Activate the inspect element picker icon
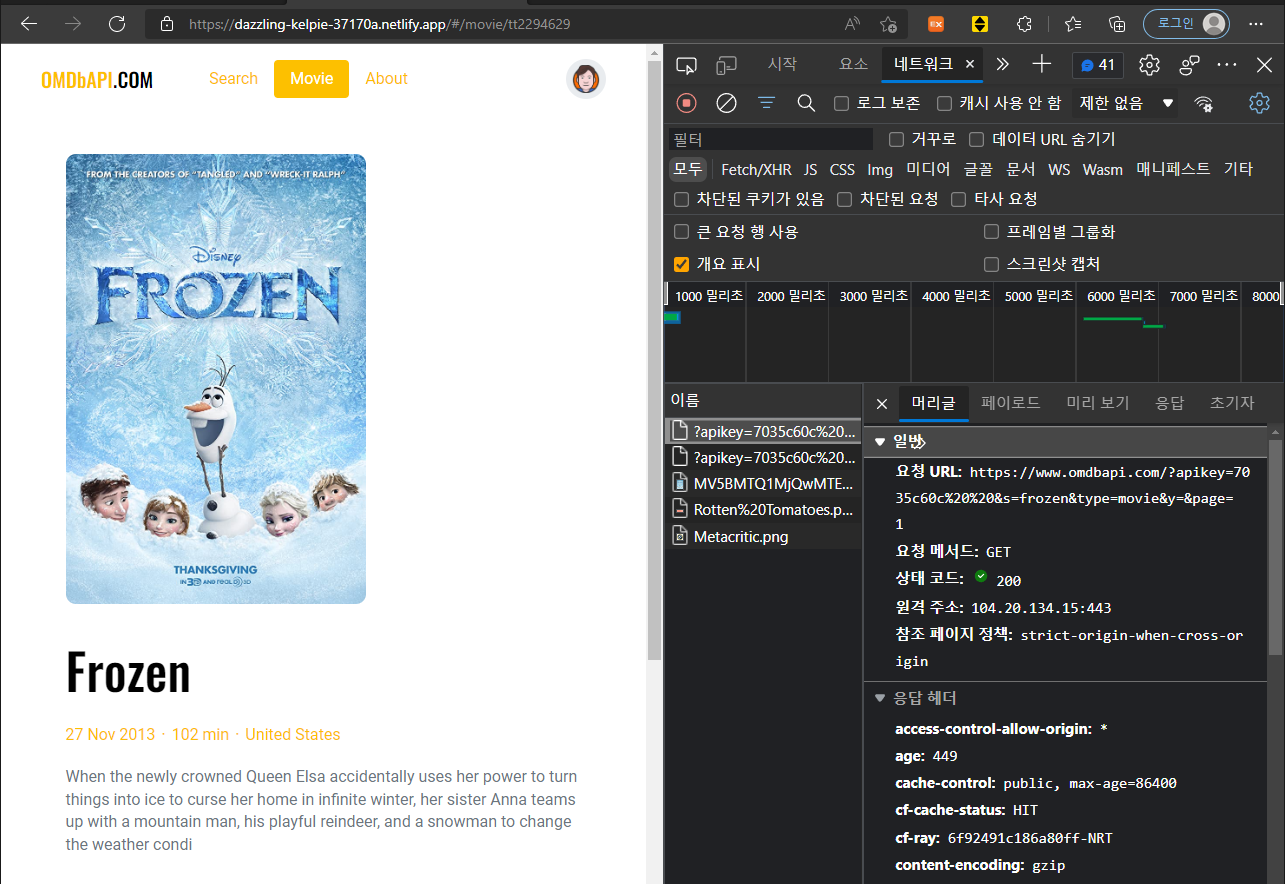 [686, 65]
